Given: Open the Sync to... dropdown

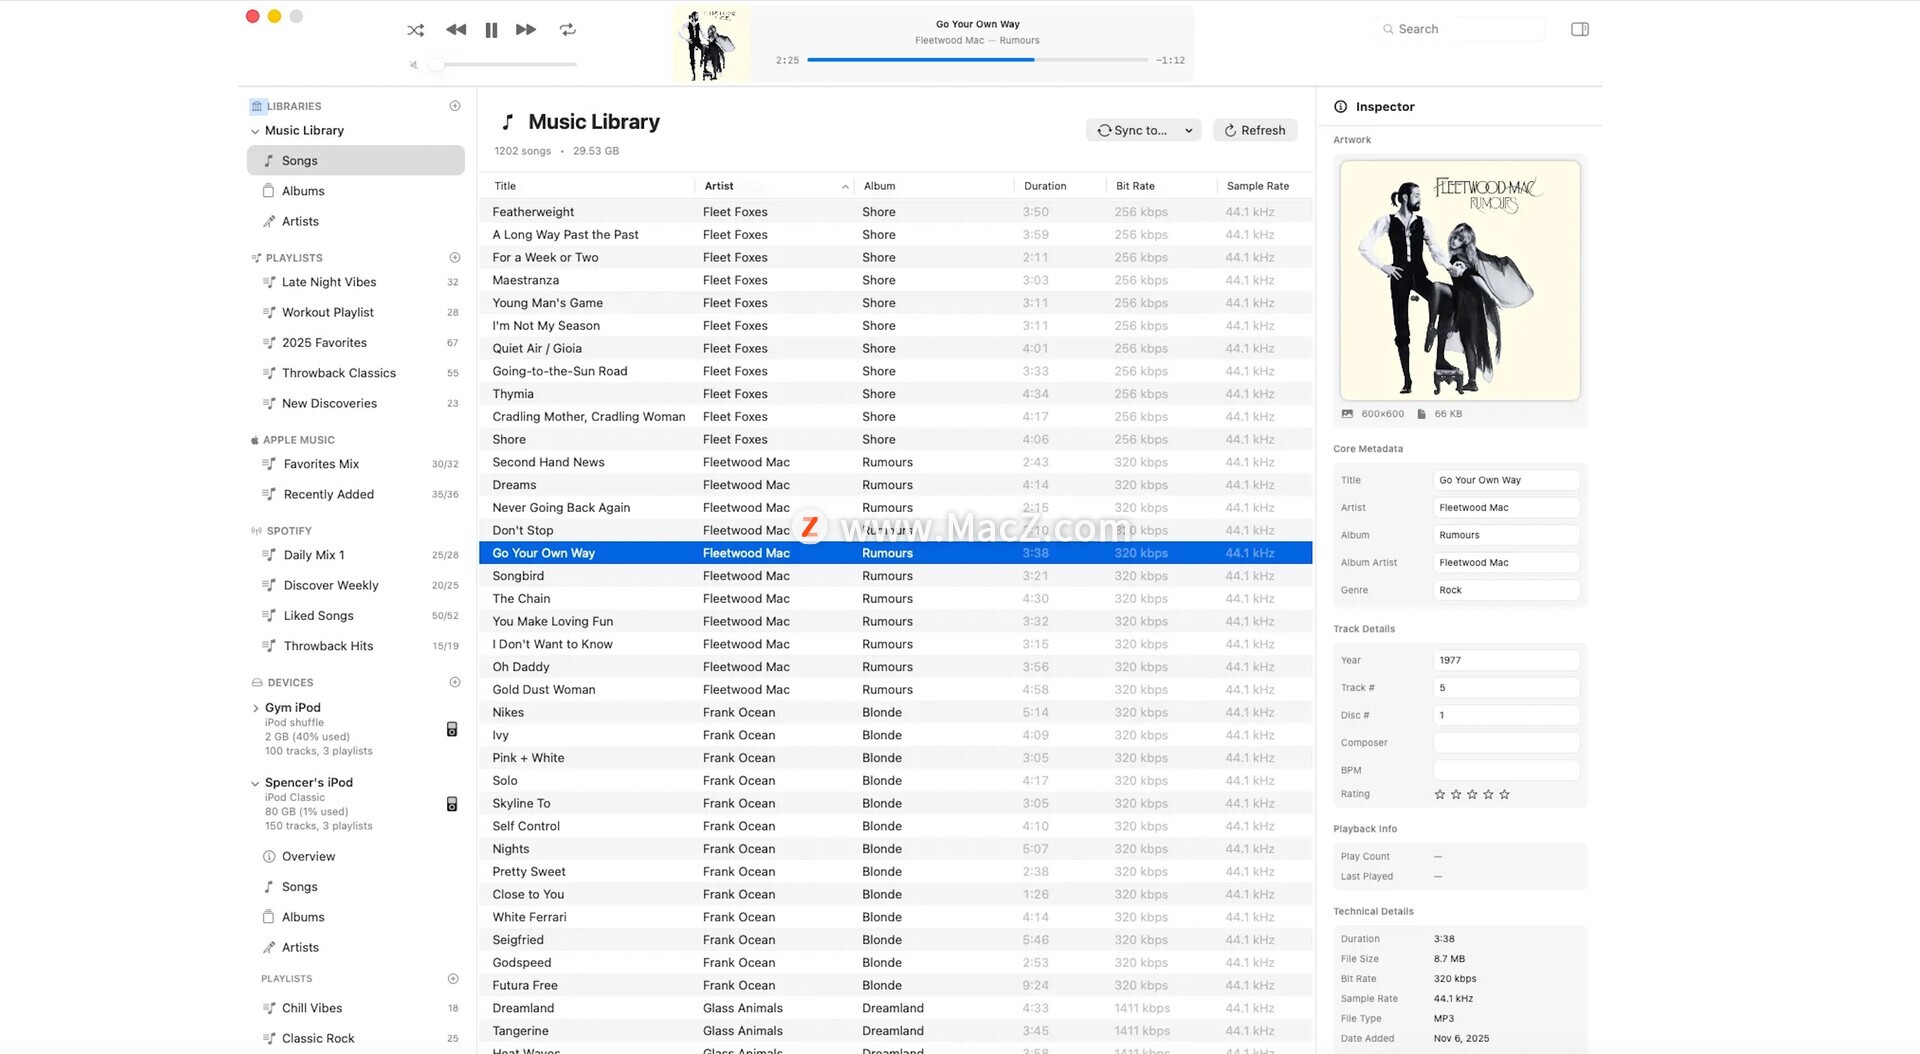Looking at the screenshot, I should coord(1144,130).
